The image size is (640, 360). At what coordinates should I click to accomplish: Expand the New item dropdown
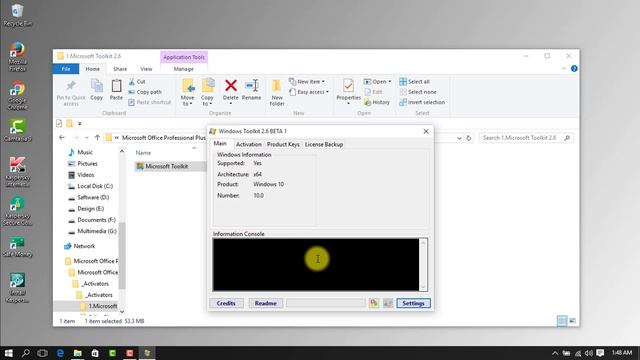point(307,82)
